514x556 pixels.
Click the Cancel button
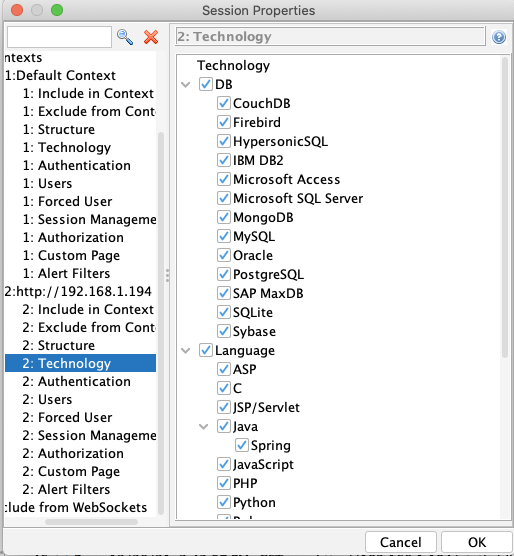pos(401,542)
